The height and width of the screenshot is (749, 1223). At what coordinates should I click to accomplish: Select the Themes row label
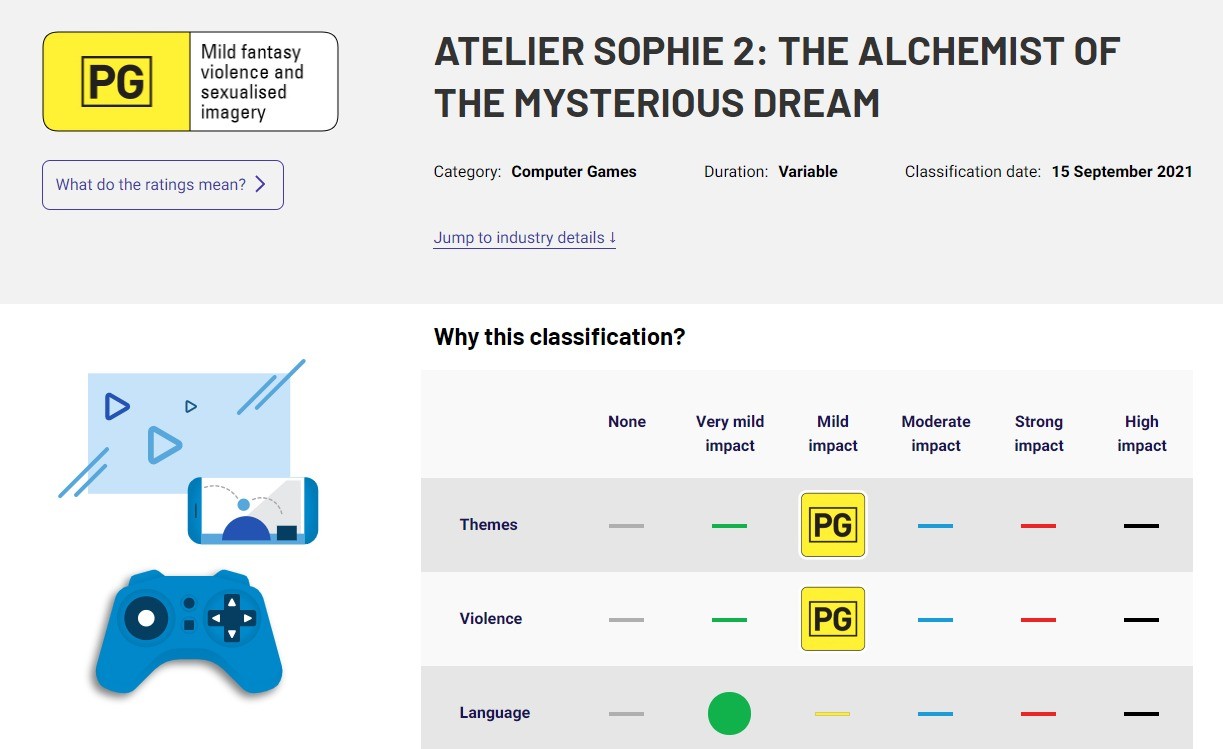coord(489,525)
